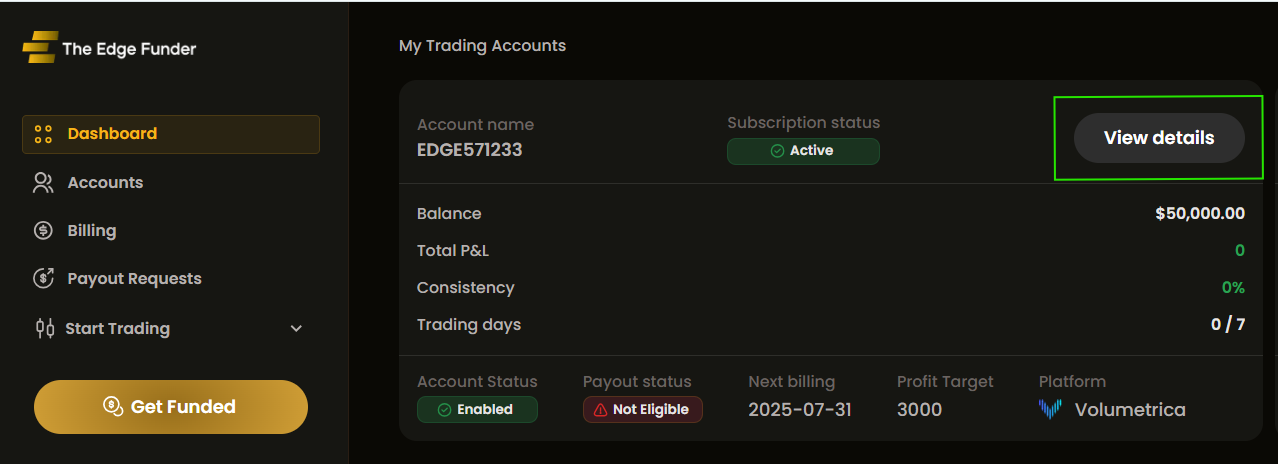Open View details for EDGE571233

coord(1159,138)
